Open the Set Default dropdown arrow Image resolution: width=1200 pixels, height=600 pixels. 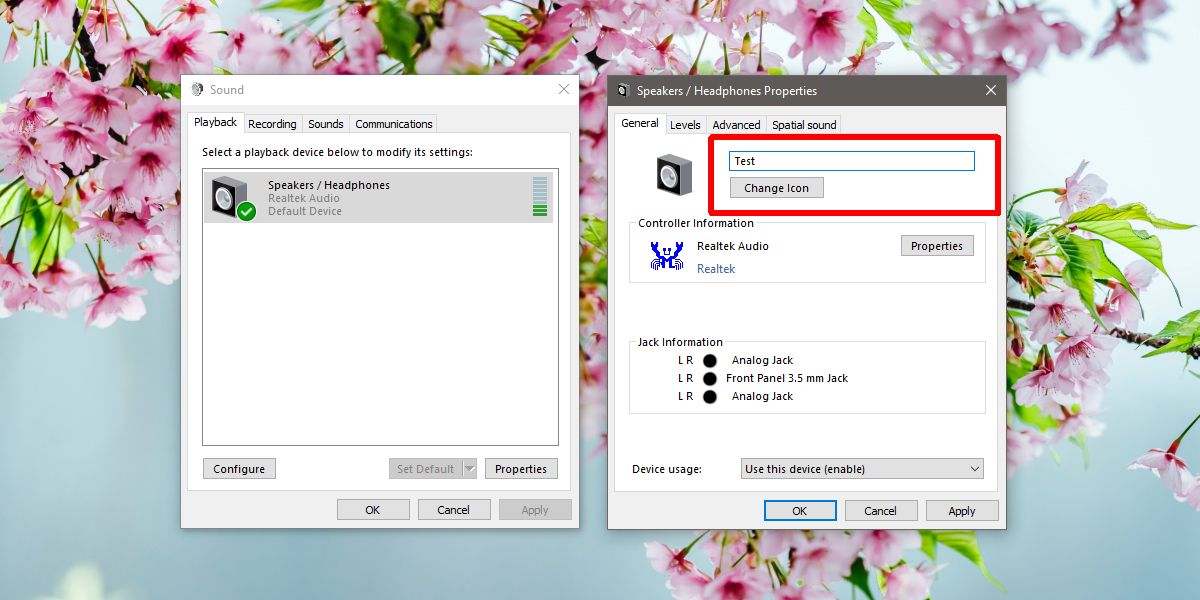click(468, 469)
